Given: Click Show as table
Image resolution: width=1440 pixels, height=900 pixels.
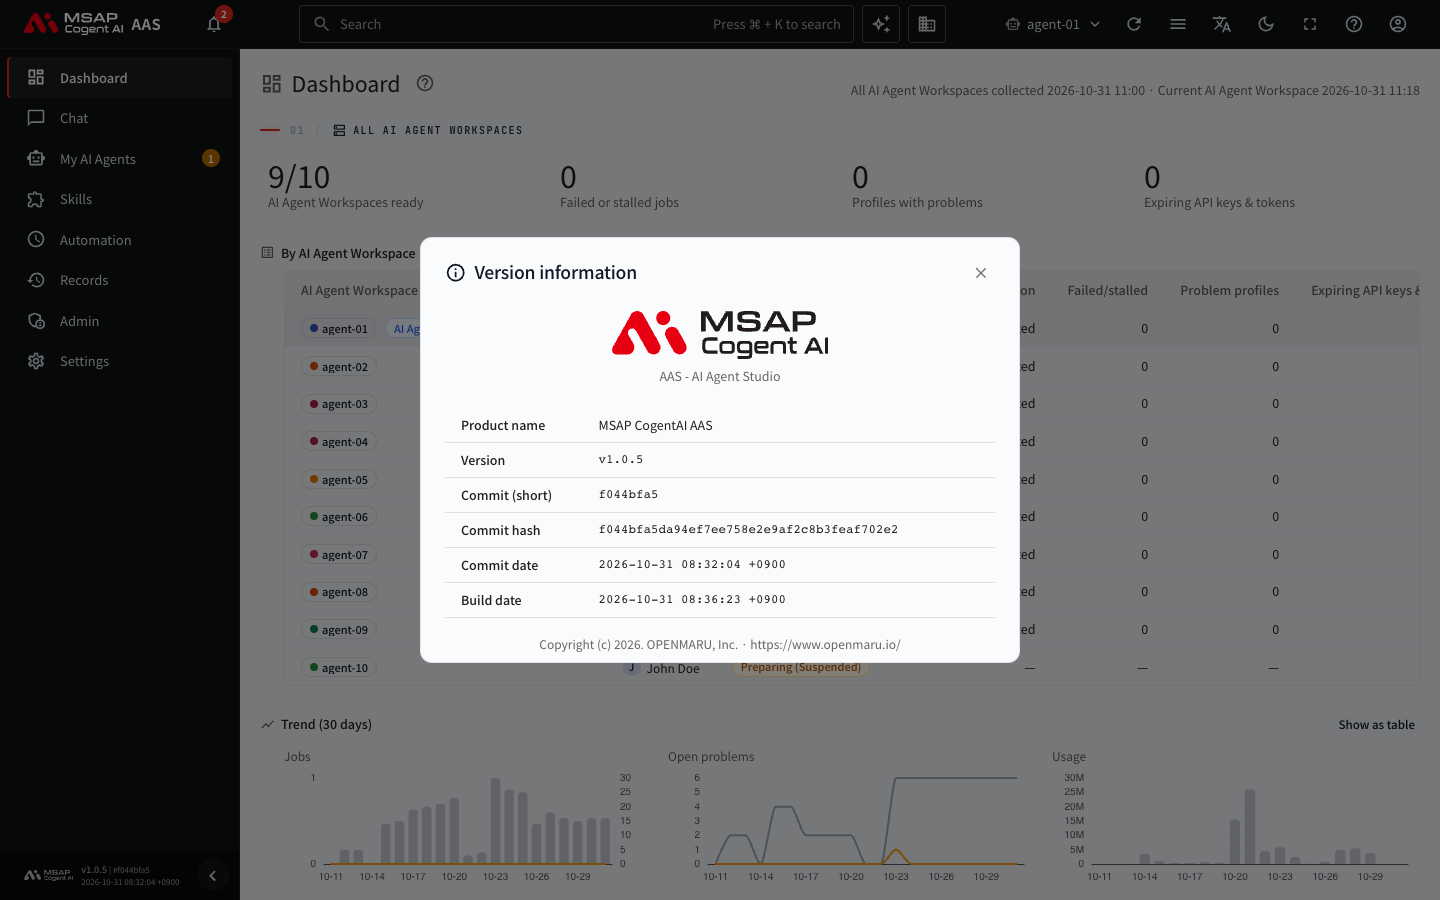Looking at the screenshot, I should [x=1376, y=725].
